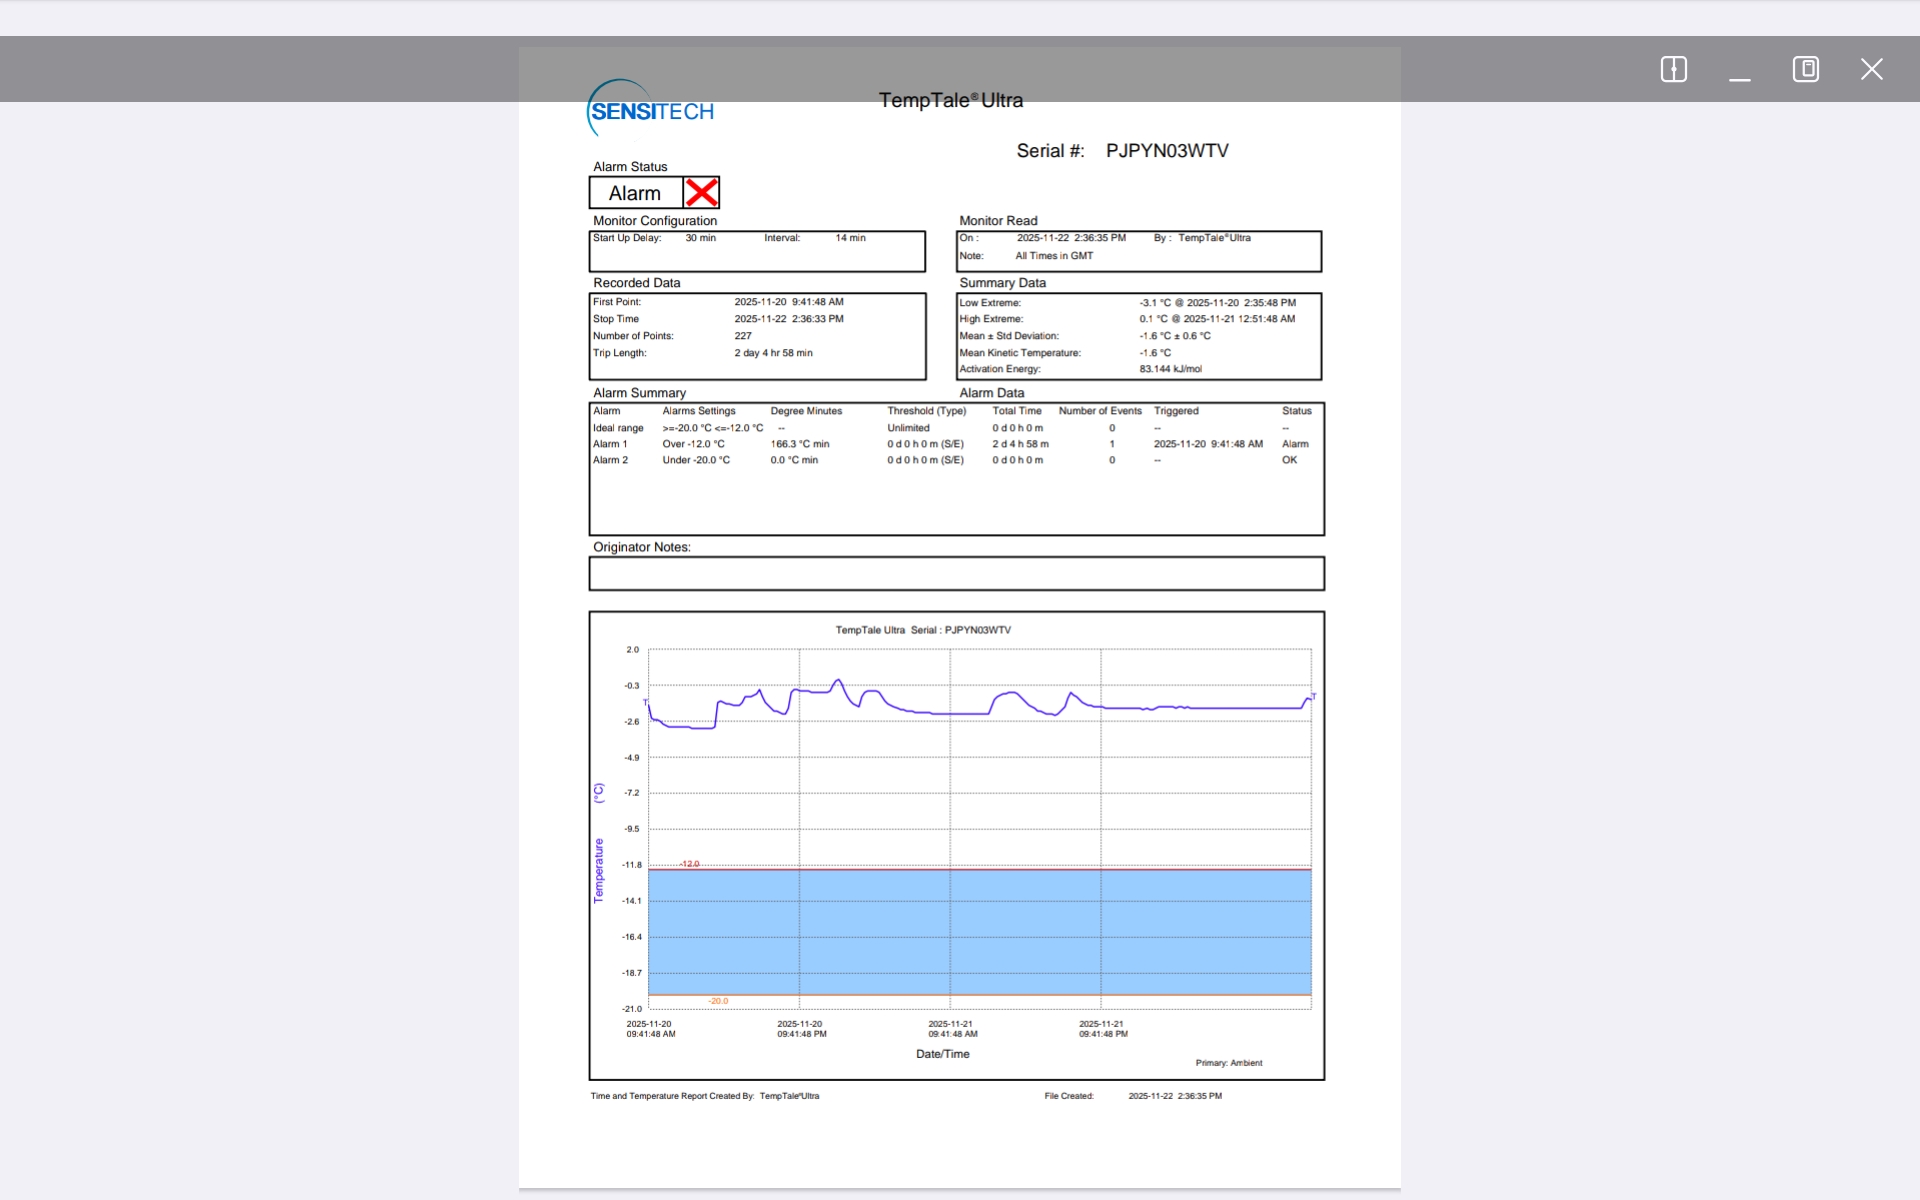The height and width of the screenshot is (1200, 1920).
Task: Click the orange -20.0 threshold label on the chart
Action: point(718,1001)
